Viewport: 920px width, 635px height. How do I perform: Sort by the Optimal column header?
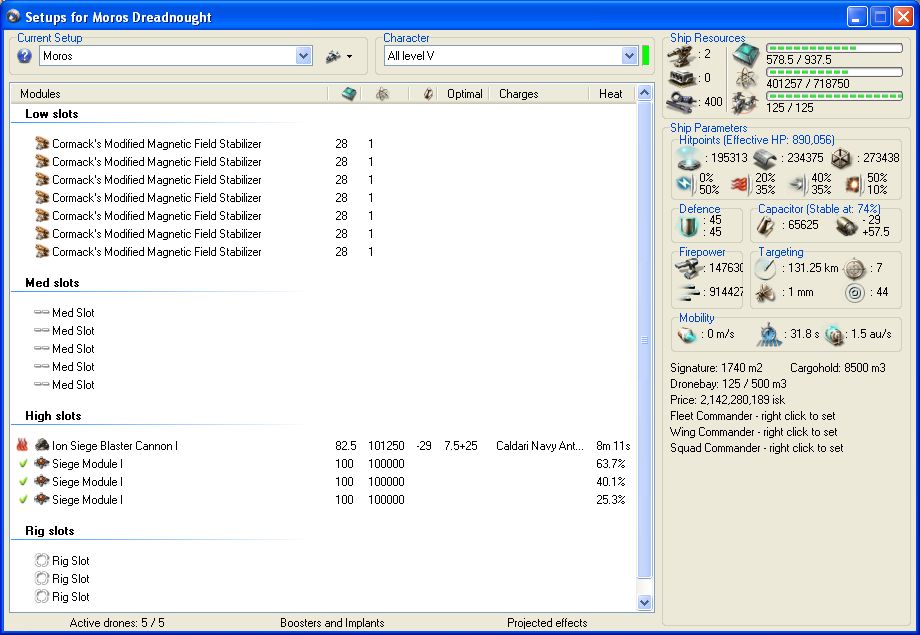[x=464, y=94]
